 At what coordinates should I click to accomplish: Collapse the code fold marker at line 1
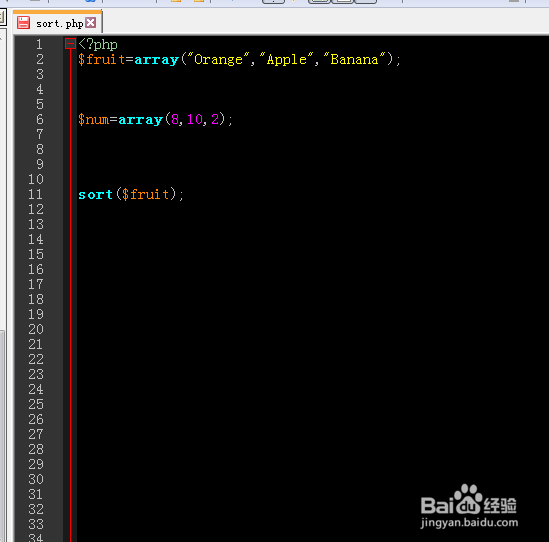(70, 44)
